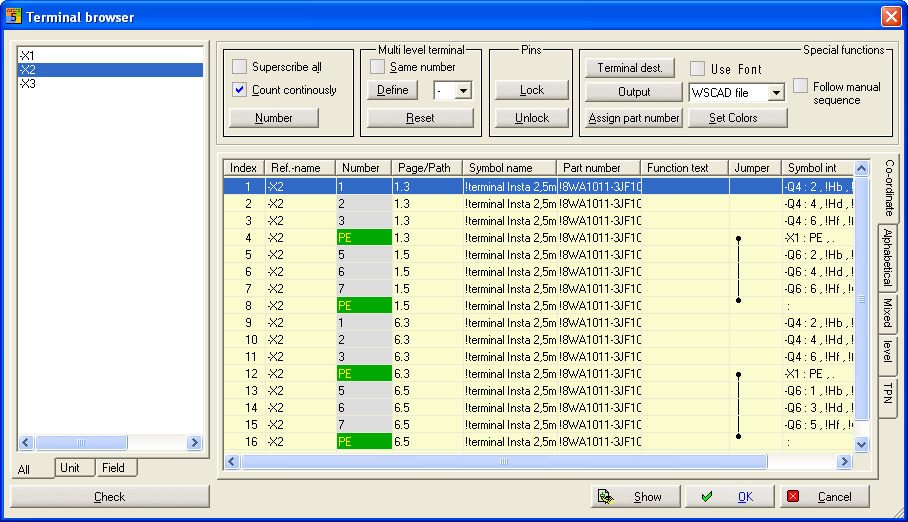Image resolution: width=908 pixels, height=522 pixels.
Task: Click the Show button's document icon
Action: tap(606, 497)
